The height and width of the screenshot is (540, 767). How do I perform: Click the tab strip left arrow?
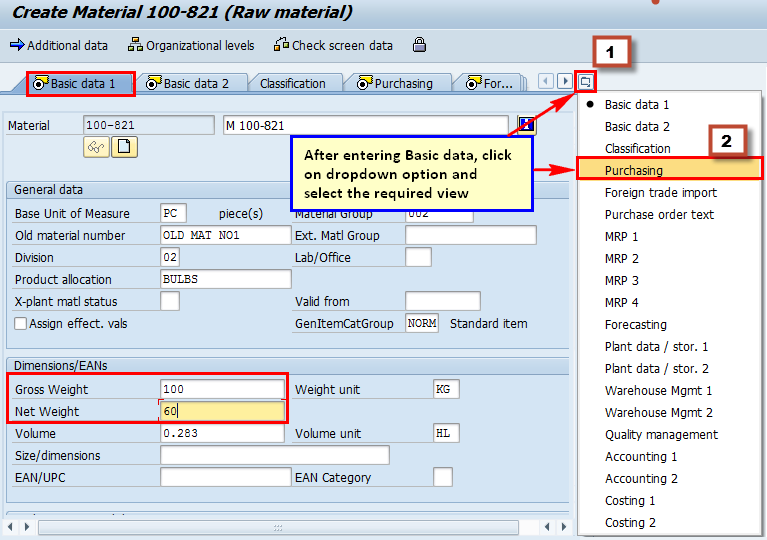[546, 81]
